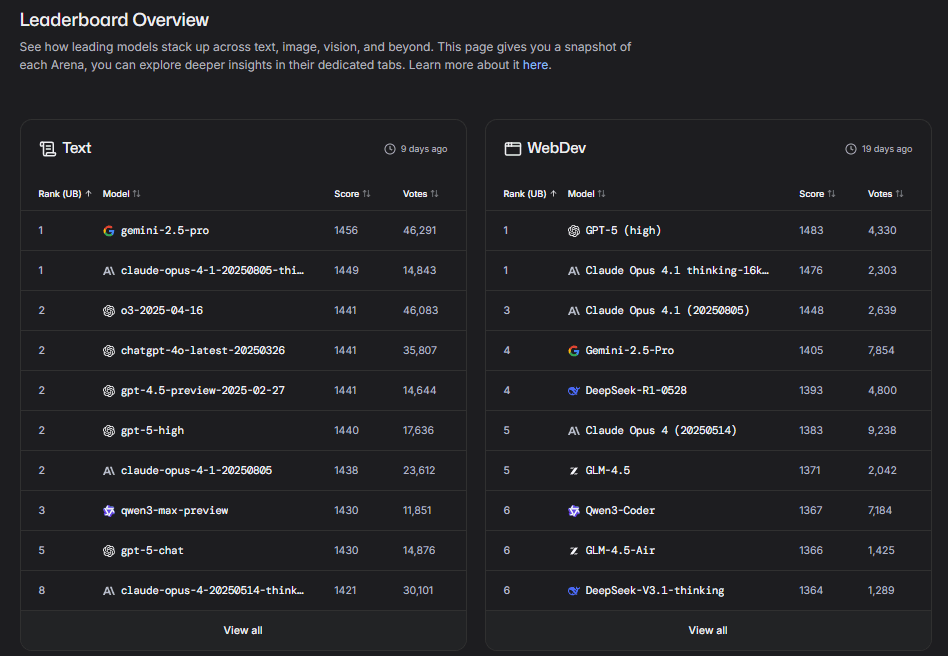Select the qwen3-max-preview model name
Image resolution: width=948 pixels, height=656 pixels.
pos(175,510)
